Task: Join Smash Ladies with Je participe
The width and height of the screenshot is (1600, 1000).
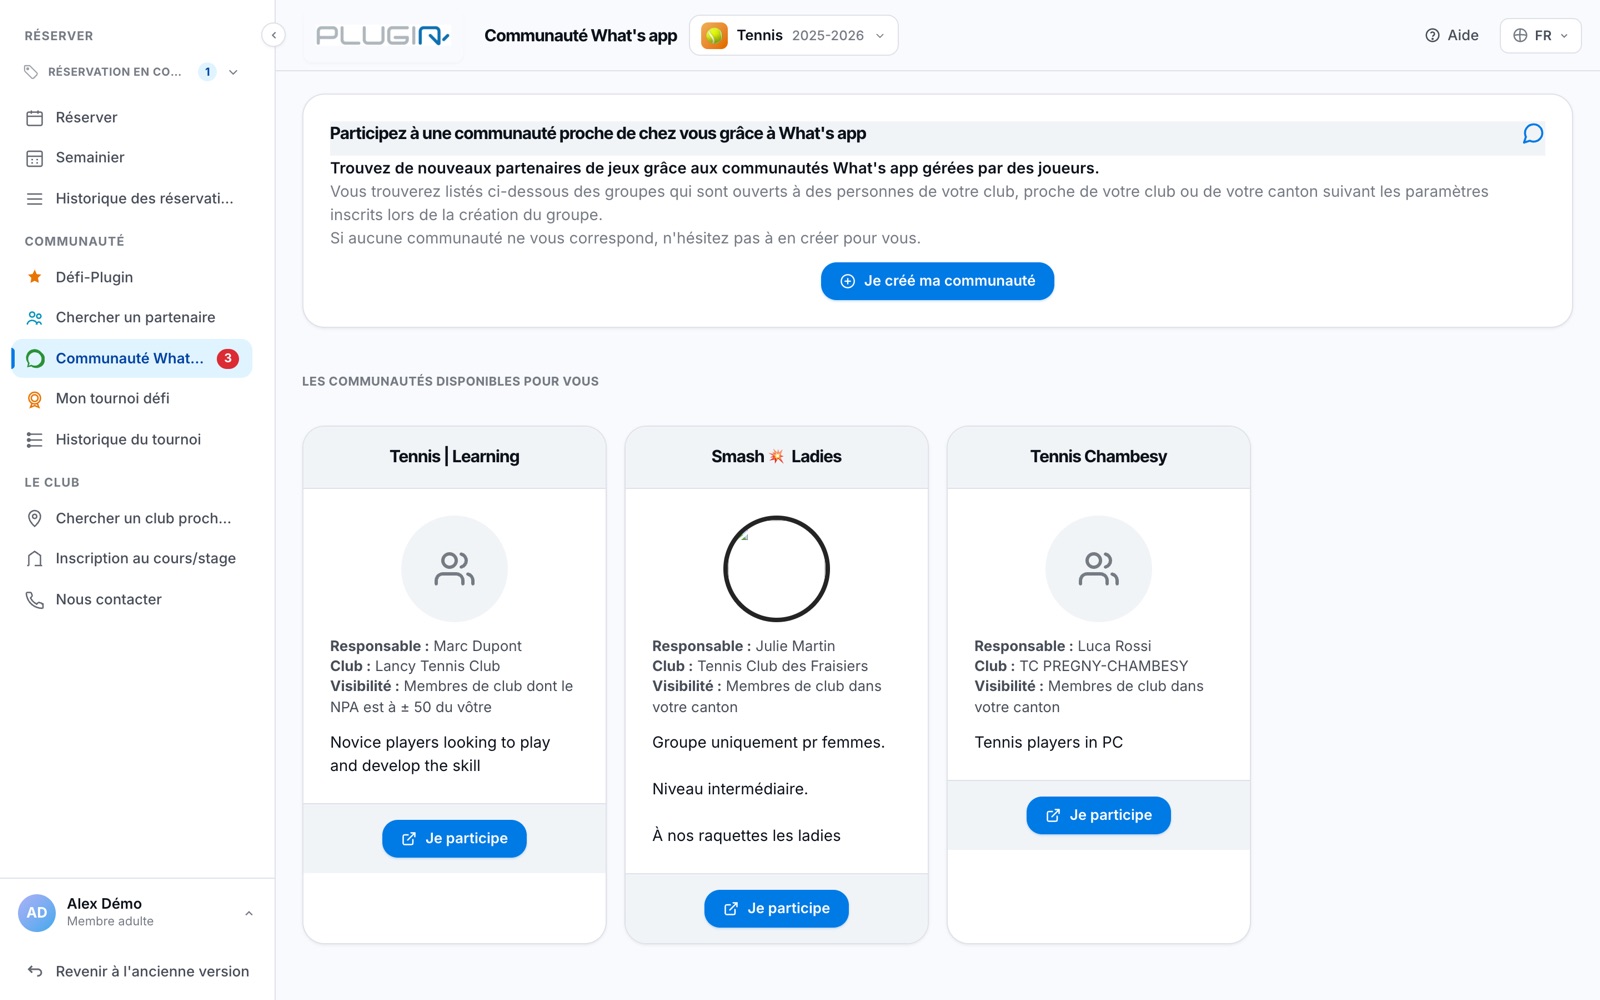Action: [776, 908]
